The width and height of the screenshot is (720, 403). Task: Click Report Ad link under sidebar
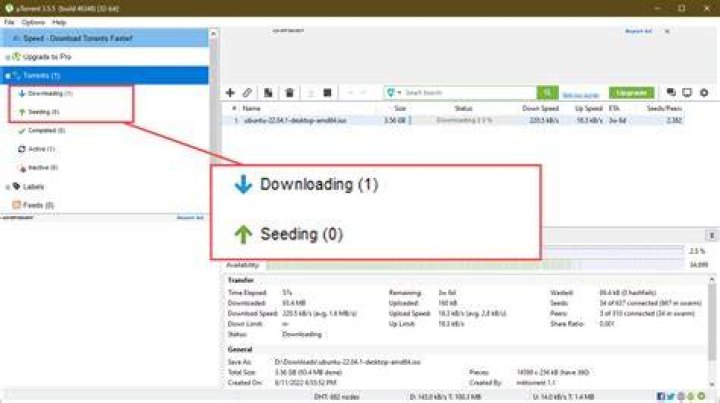pos(190,217)
